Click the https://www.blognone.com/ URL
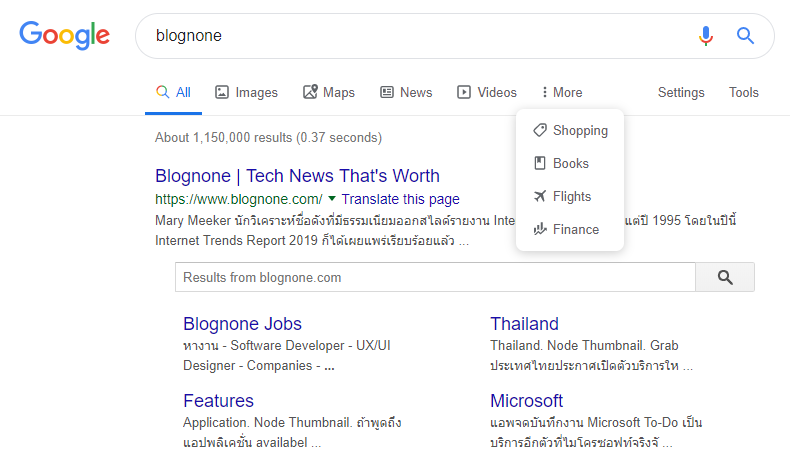This screenshot has width=790, height=464. [239, 199]
